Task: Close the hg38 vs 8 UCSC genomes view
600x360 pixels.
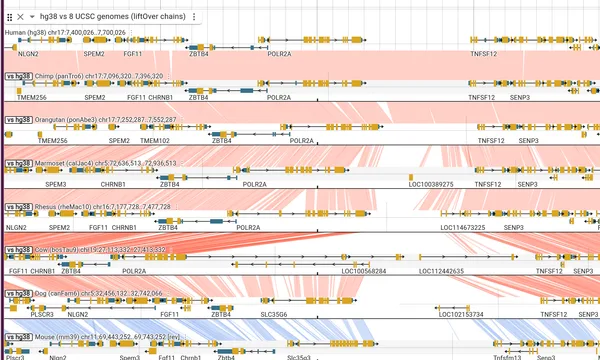Action: coord(20,17)
